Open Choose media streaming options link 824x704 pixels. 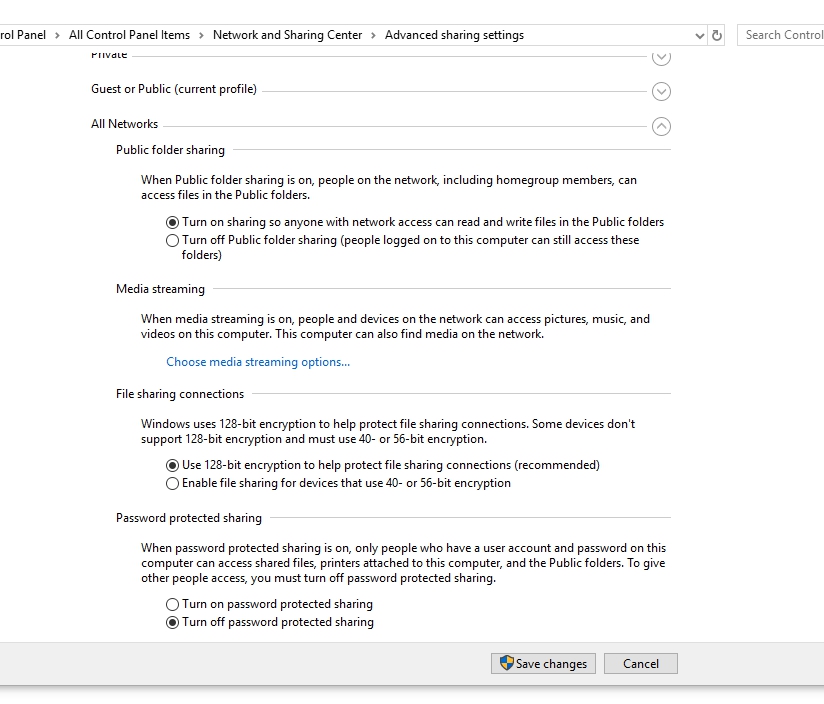258,362
